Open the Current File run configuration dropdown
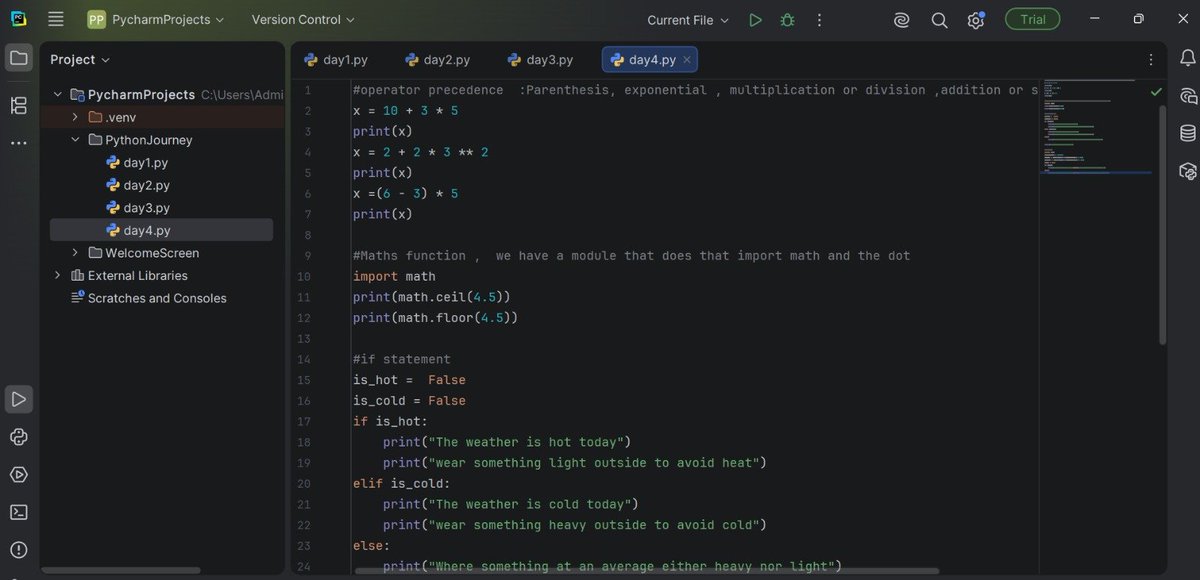1200x580 pixels. click(x=688, y=20)
